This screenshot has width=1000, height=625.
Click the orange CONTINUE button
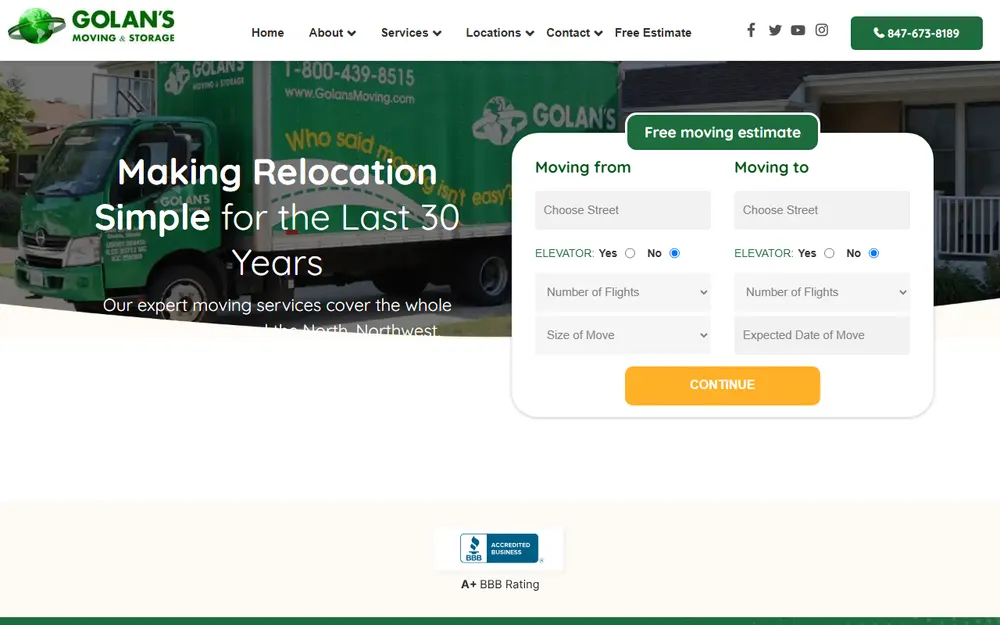pyautogui.click(x=723, y=385)
